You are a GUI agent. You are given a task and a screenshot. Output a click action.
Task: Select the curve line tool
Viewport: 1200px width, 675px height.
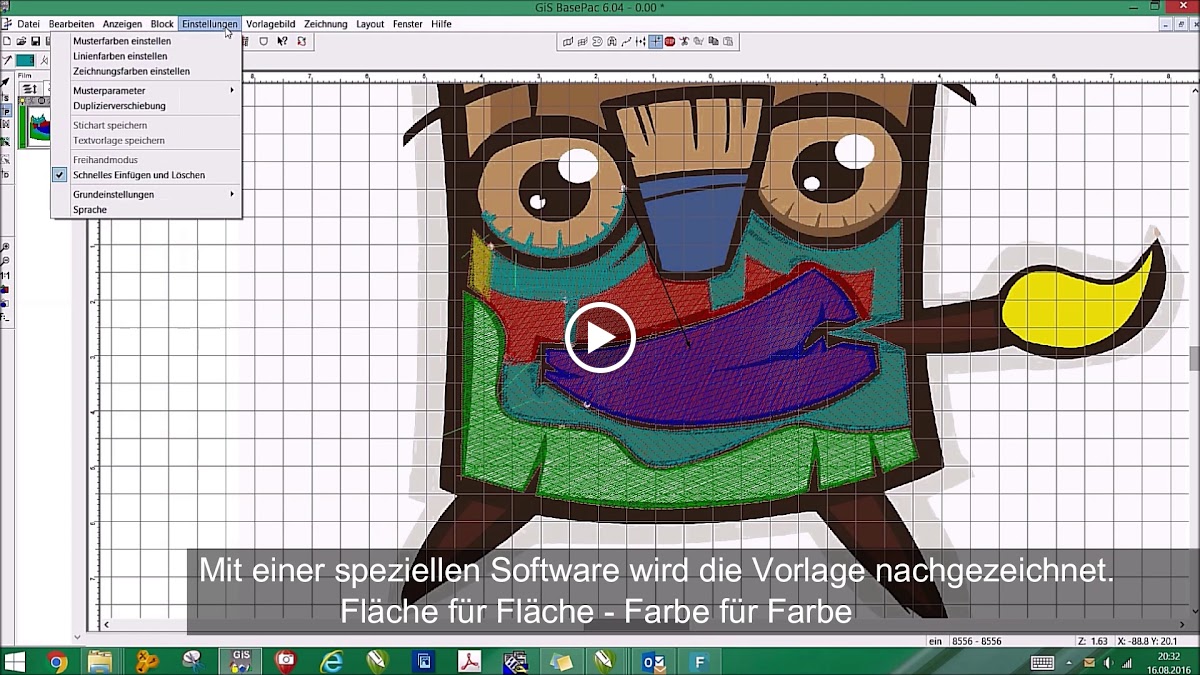pos(627,42)
